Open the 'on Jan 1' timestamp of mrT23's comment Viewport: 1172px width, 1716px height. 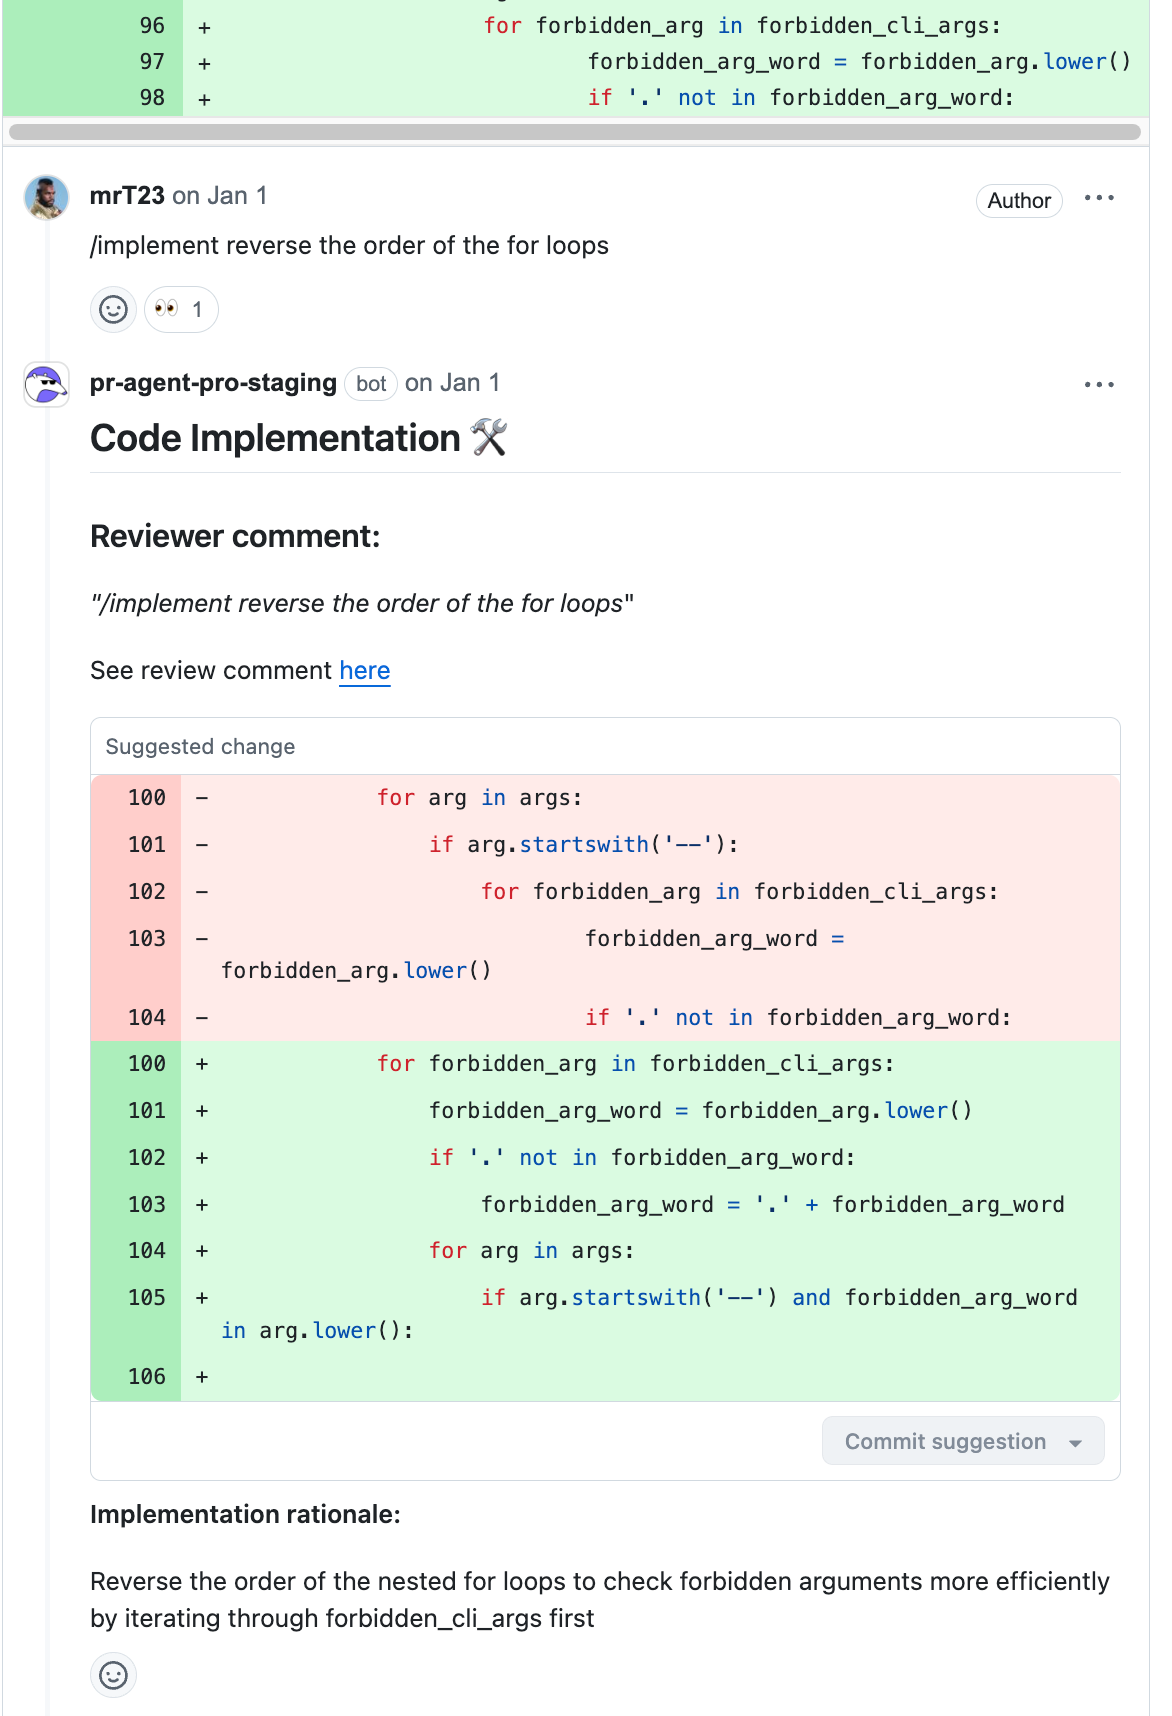click(220, 196)
